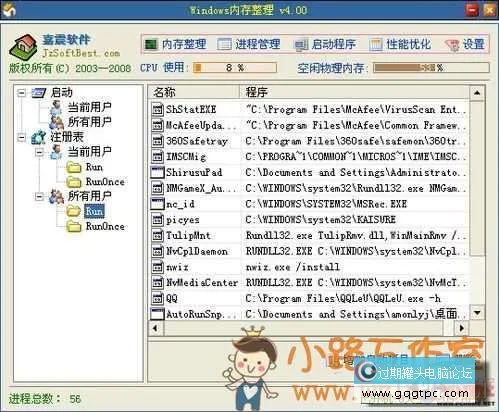Screen dimensions: 499x412
Task: Collapse the 启动 tree node
Action: point(21,92)
